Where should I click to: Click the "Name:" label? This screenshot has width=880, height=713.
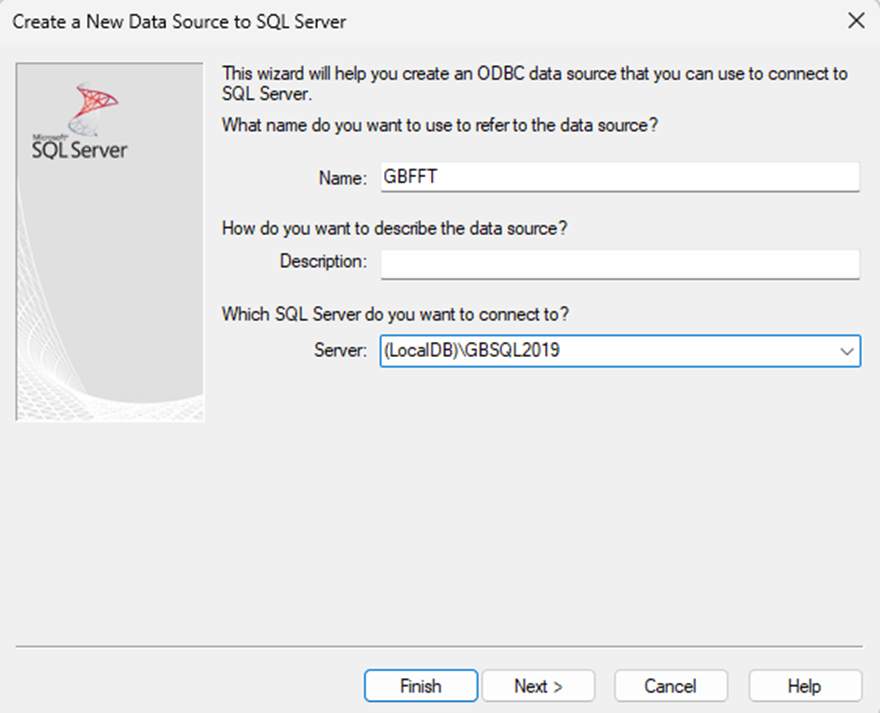click(343, 178)
